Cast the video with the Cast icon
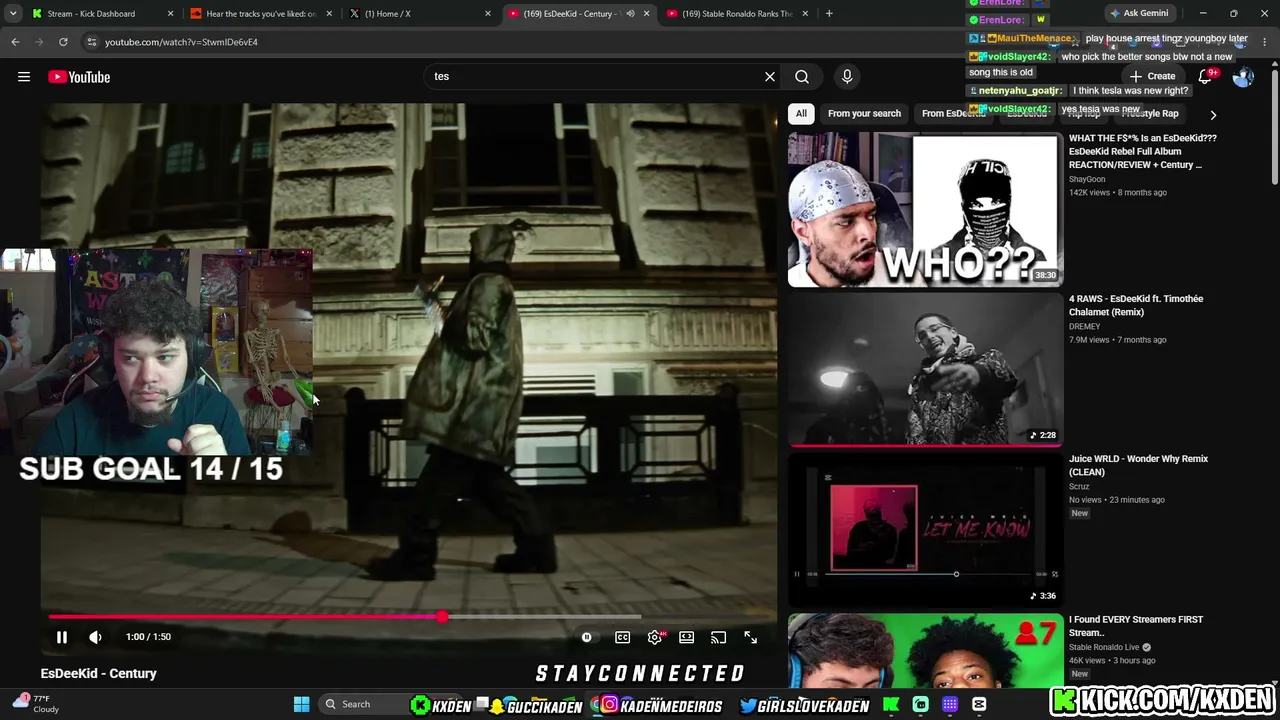The image size is (1280, 720). [x=718, y=637]
